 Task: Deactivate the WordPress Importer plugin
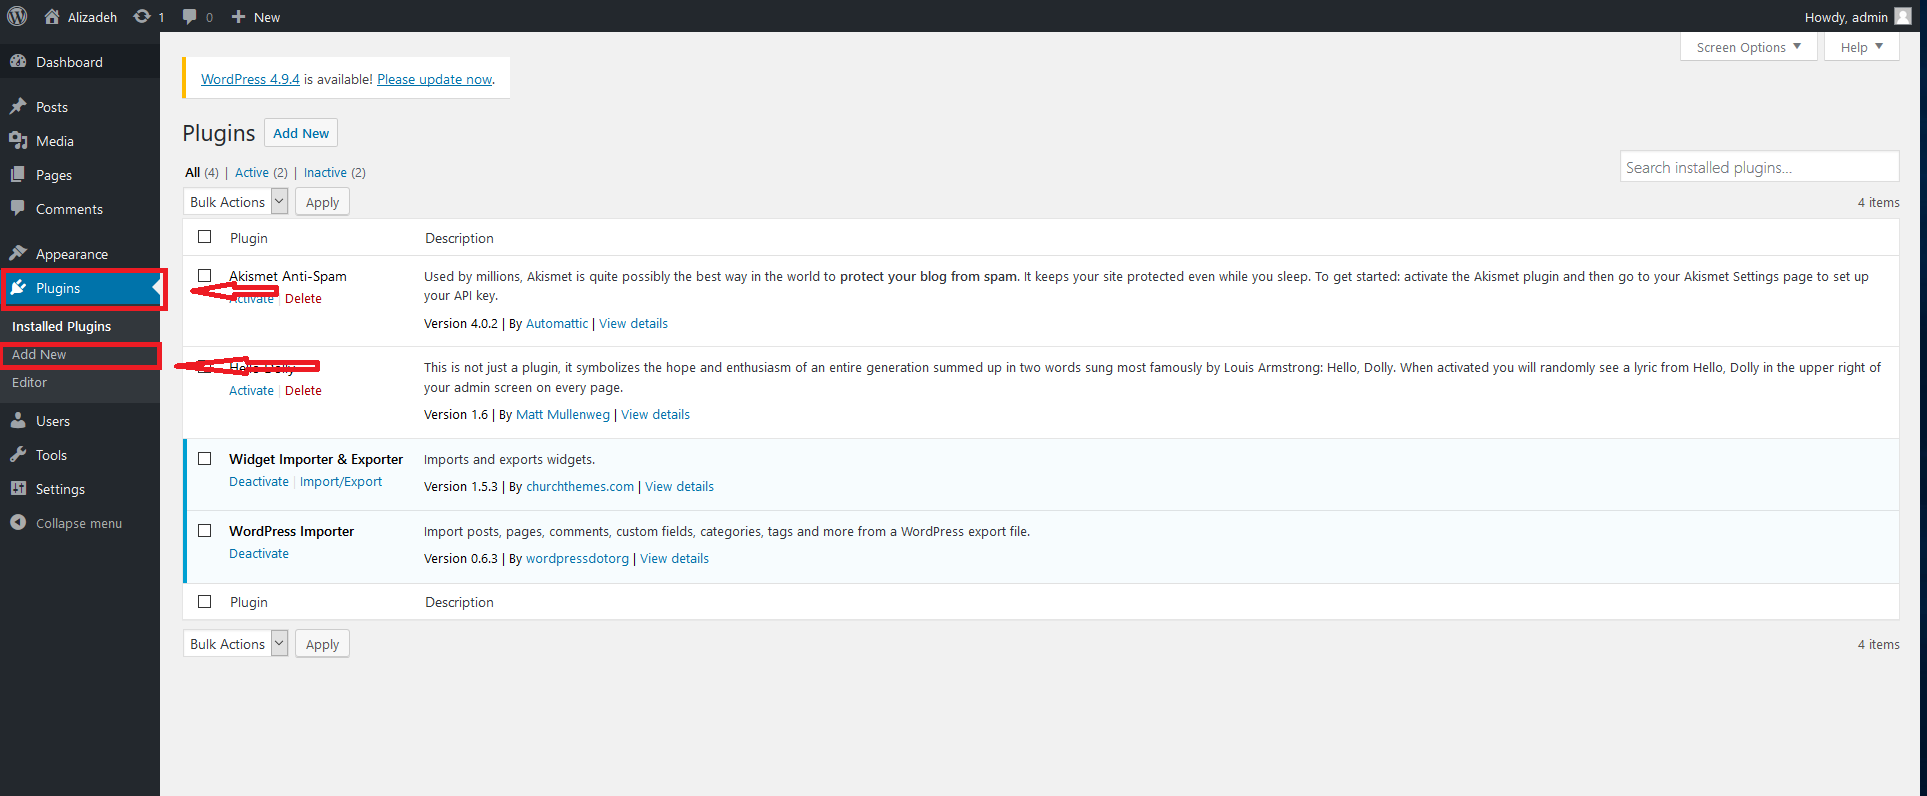click(259, 554)
